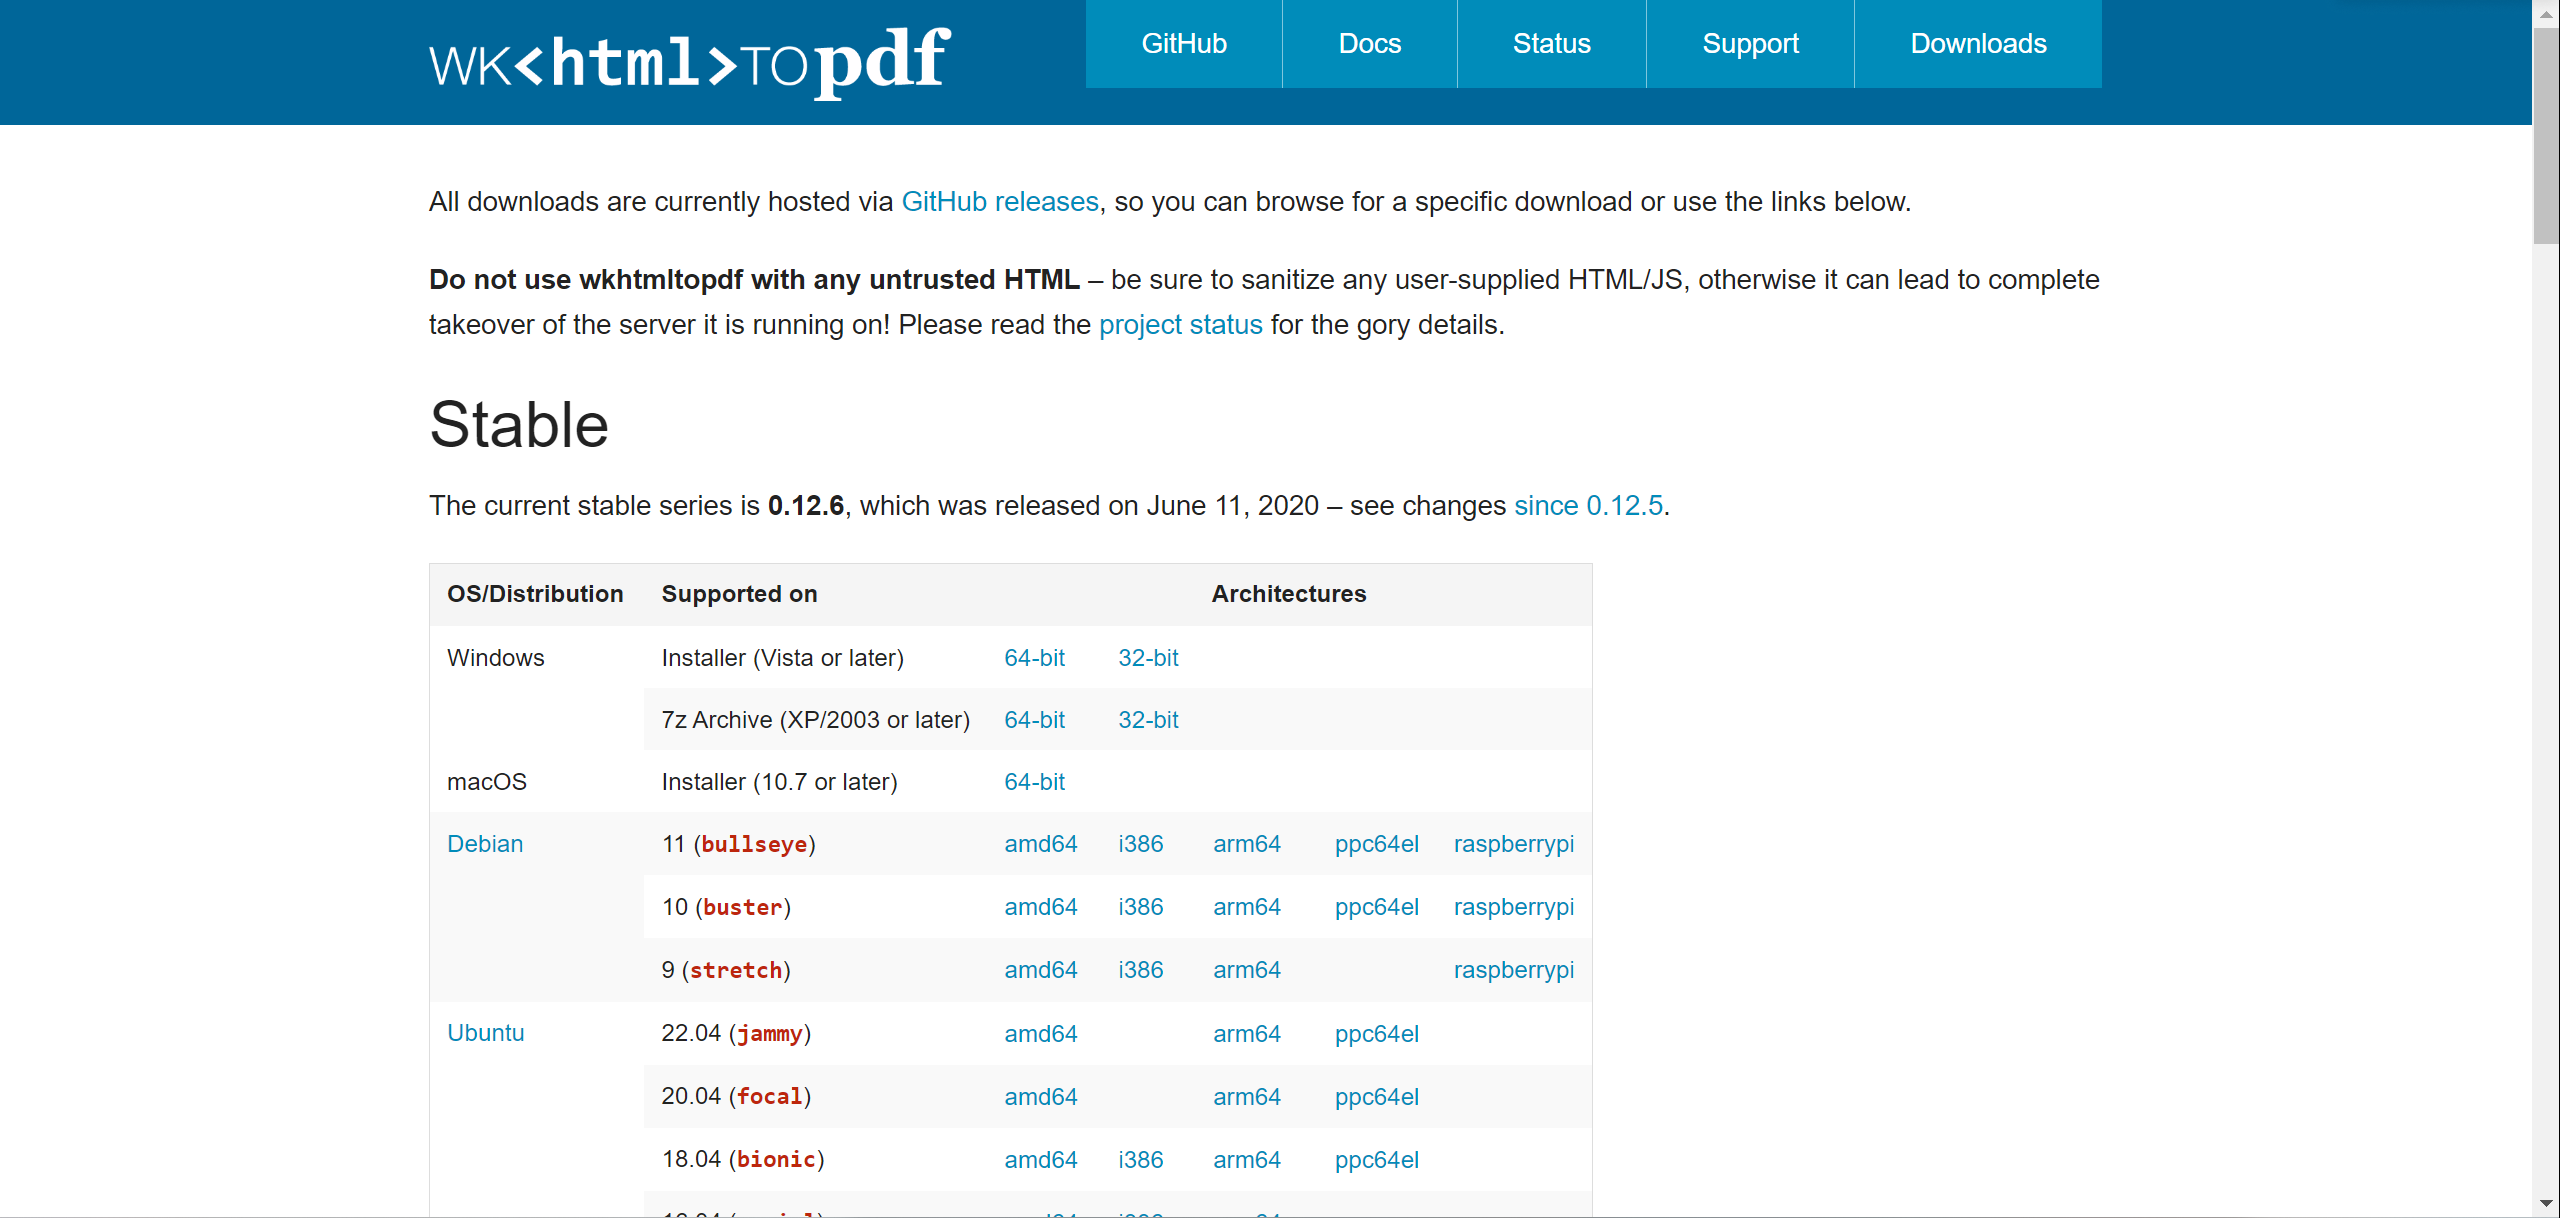Download ppc64el build for Ubuntu 20.04 focal
2560x1218 pixels.
pos(1377,1096)
